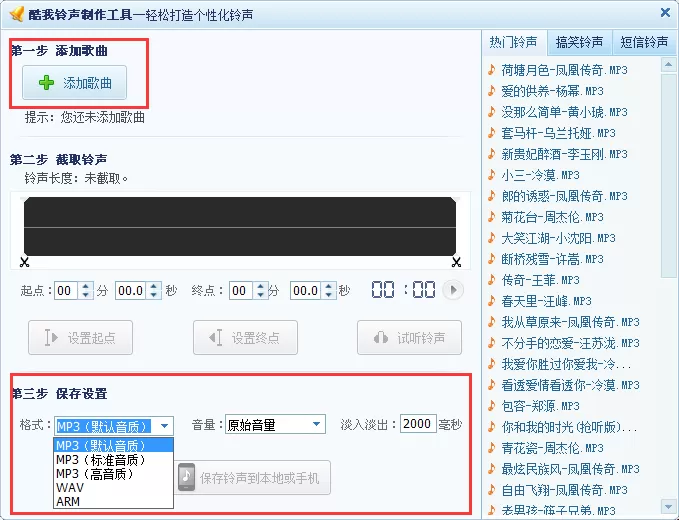Select 不分手的恋爱-汪苏泷.MP3 in list
This screenshot has height=520, width=679.
(570, 343)
